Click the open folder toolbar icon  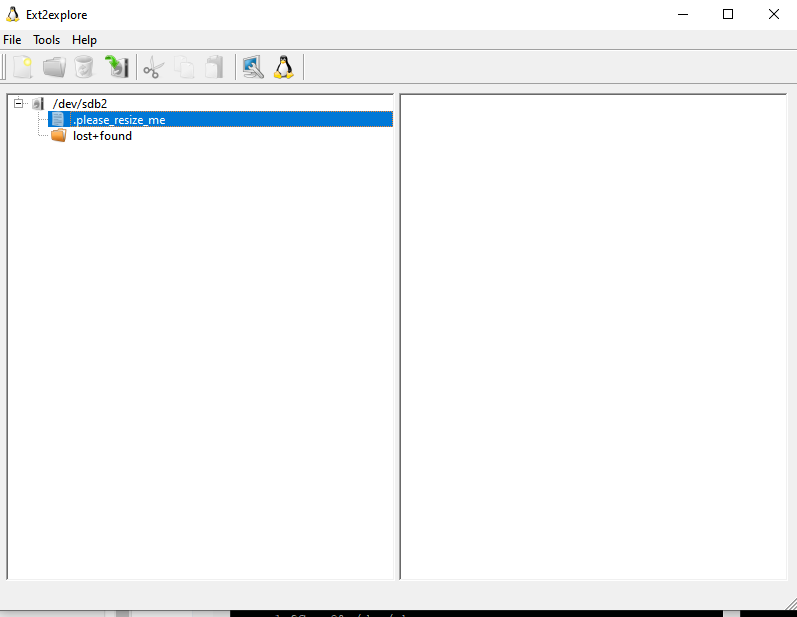53,67
